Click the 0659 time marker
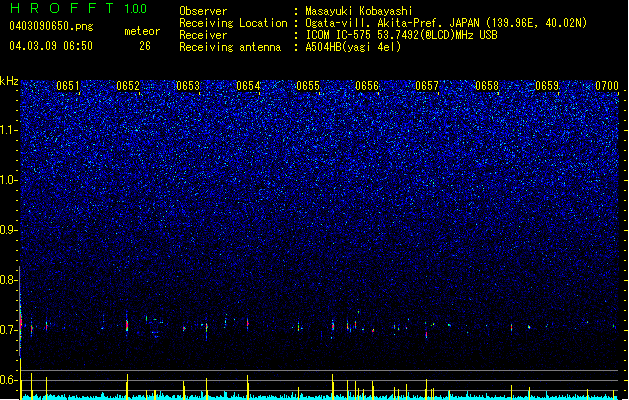629x400 pixels. pyautogui.click(x=547, y=86)
